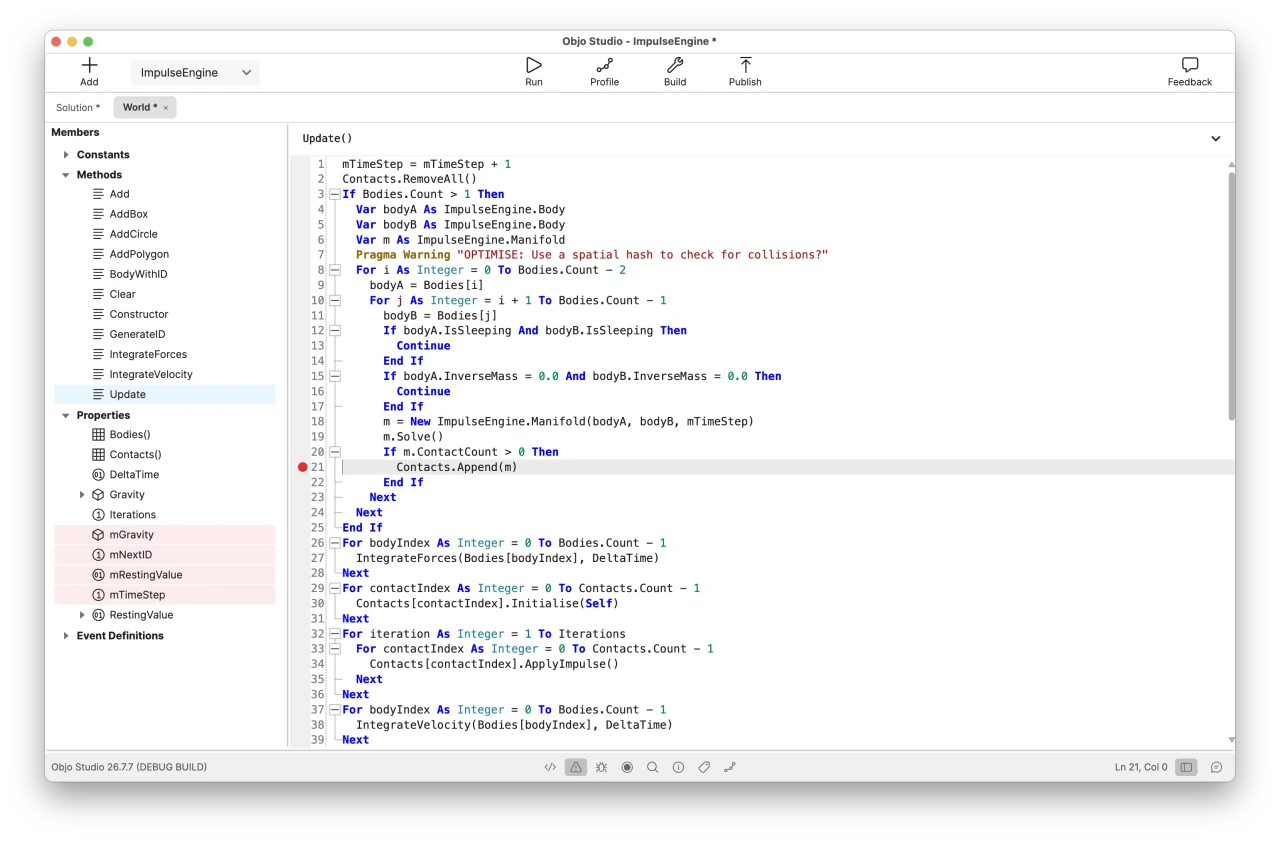The width and height of the screenshot is (1280, 841).
Task: Collapse the If block on line 12
Action: tap(334, 330)
